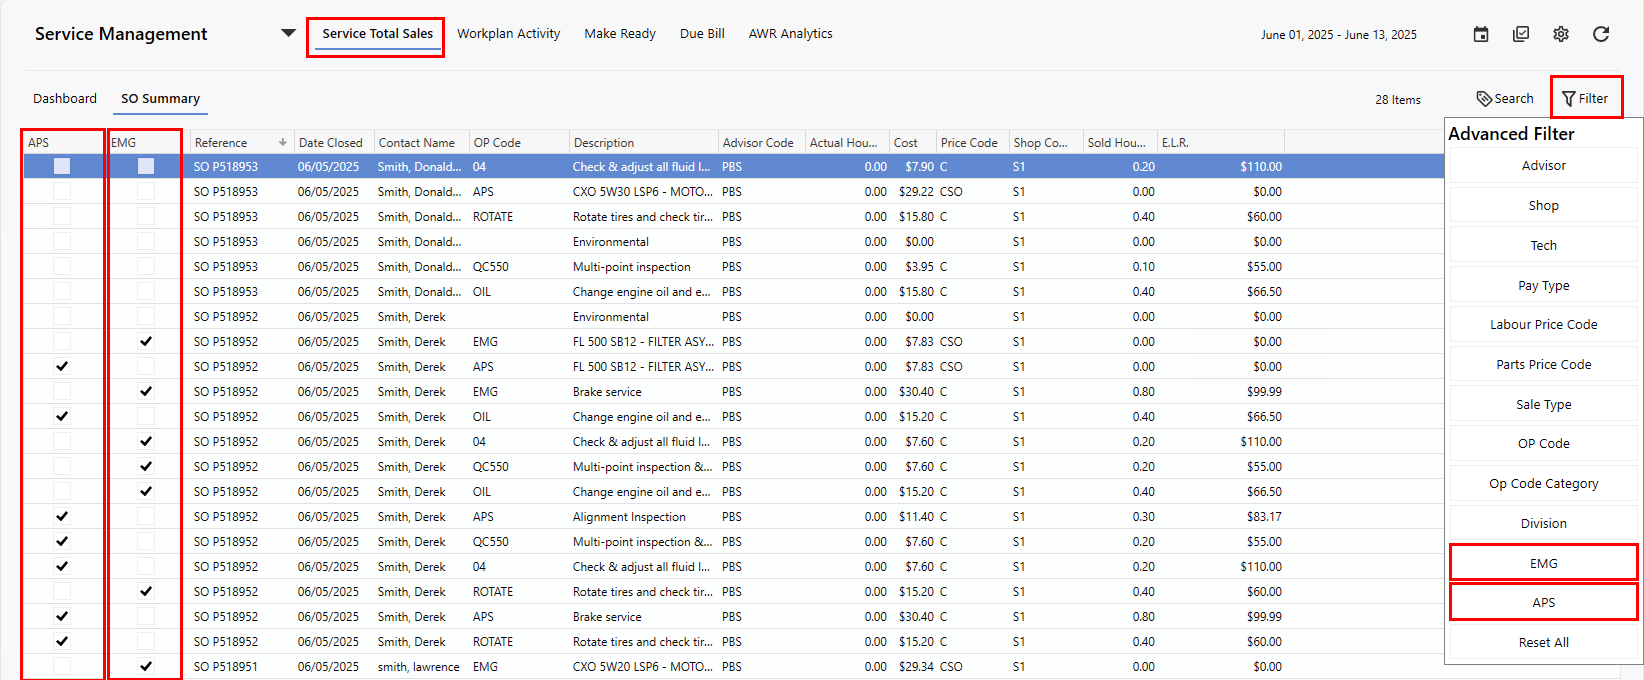Open the Advisor filter option
This screenshot has height=680, width=1644.
tap(1543, 166)
